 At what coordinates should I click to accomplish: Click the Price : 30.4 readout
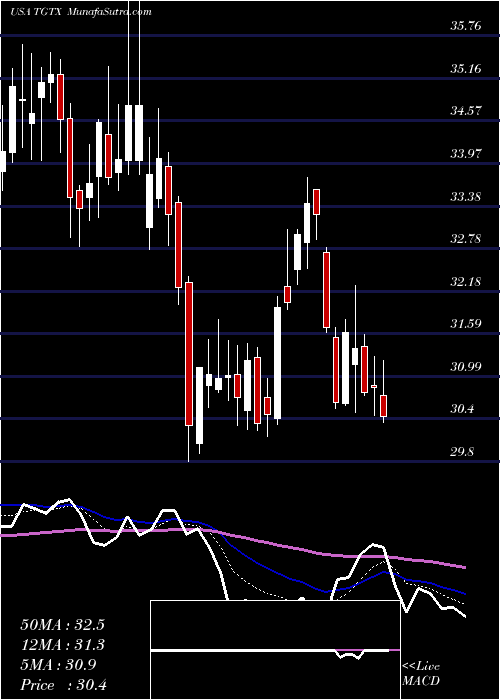pyautogui.click(x=63, y=685)
